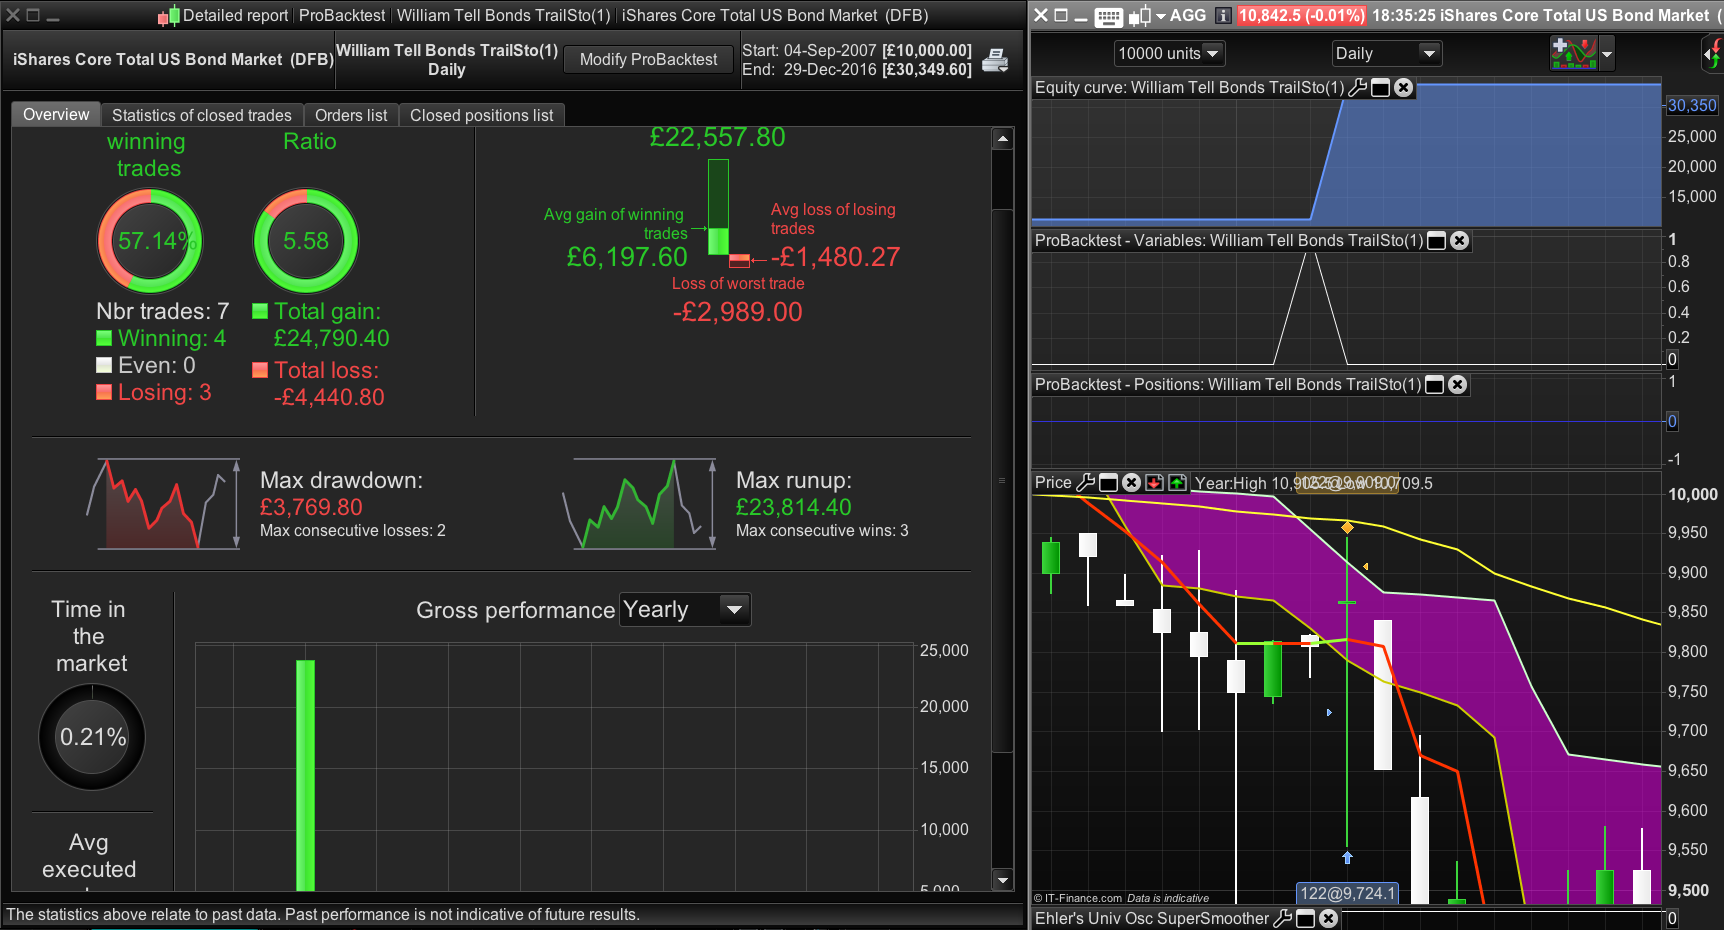Click the Max drawdown chart thumbnail
Image resolution: width=1724 pixels, height=930 pixels.
(x=163, y=504)
